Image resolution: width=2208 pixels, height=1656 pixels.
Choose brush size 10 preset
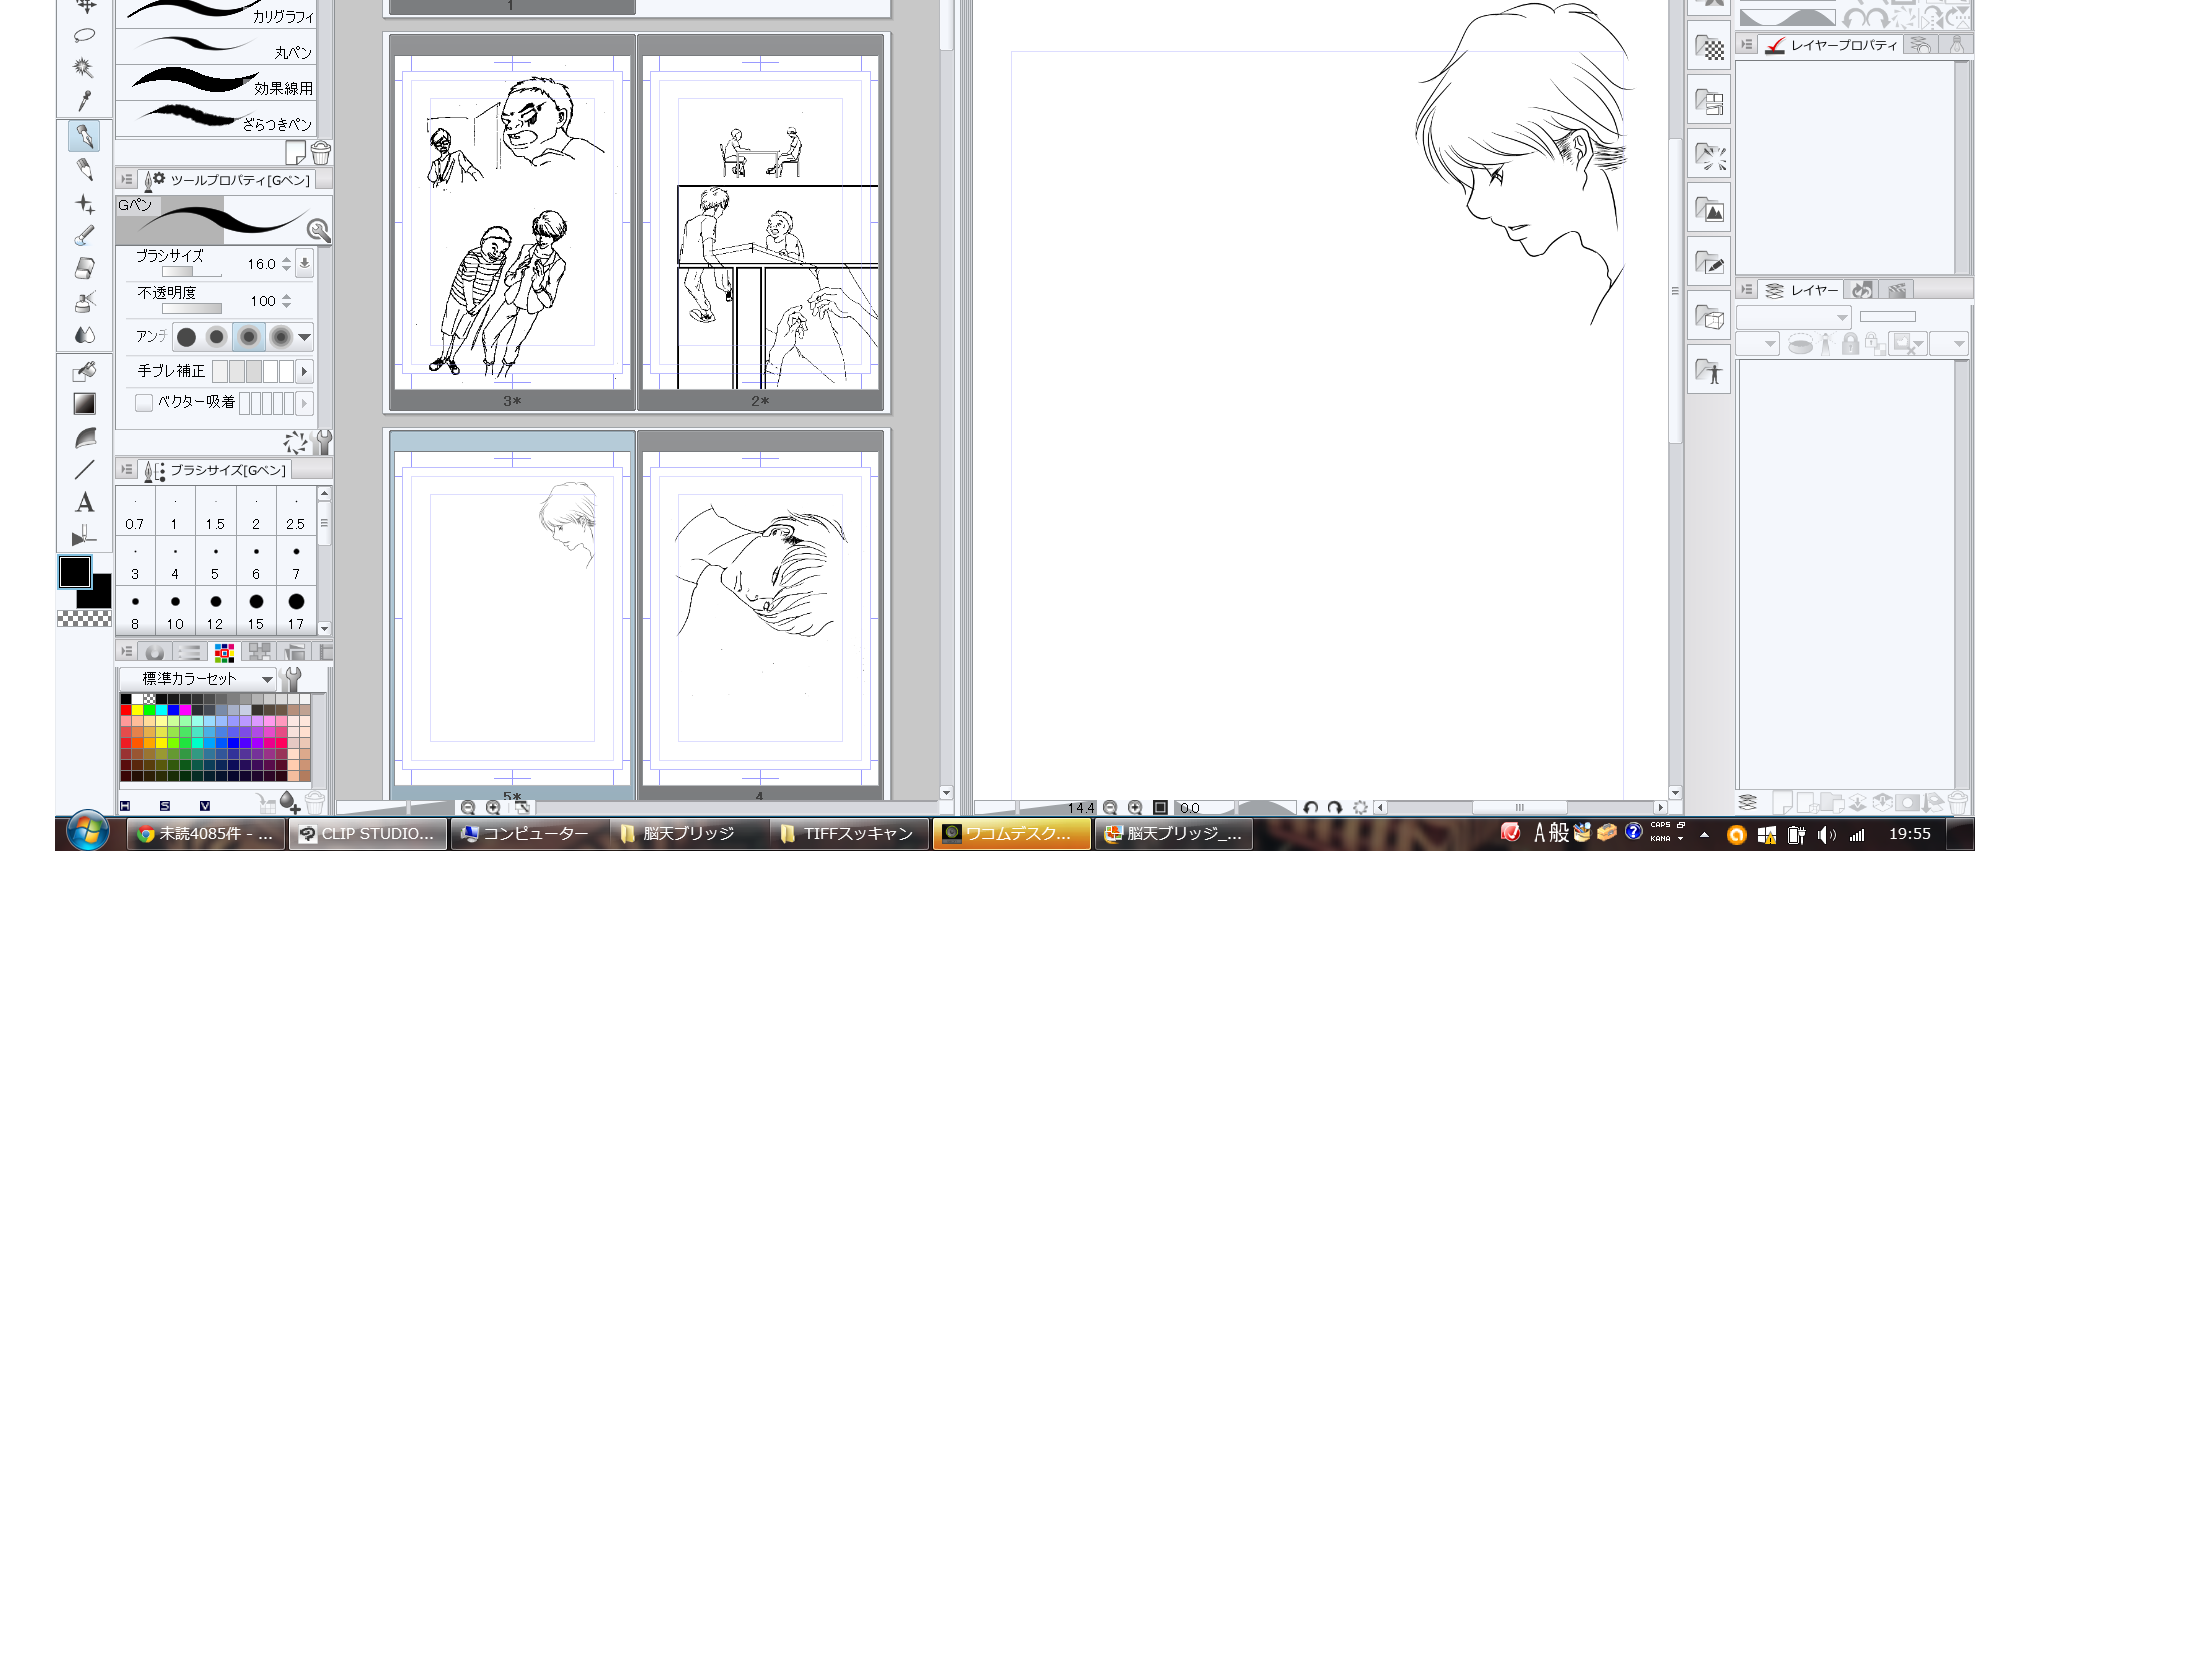(175, 609)
